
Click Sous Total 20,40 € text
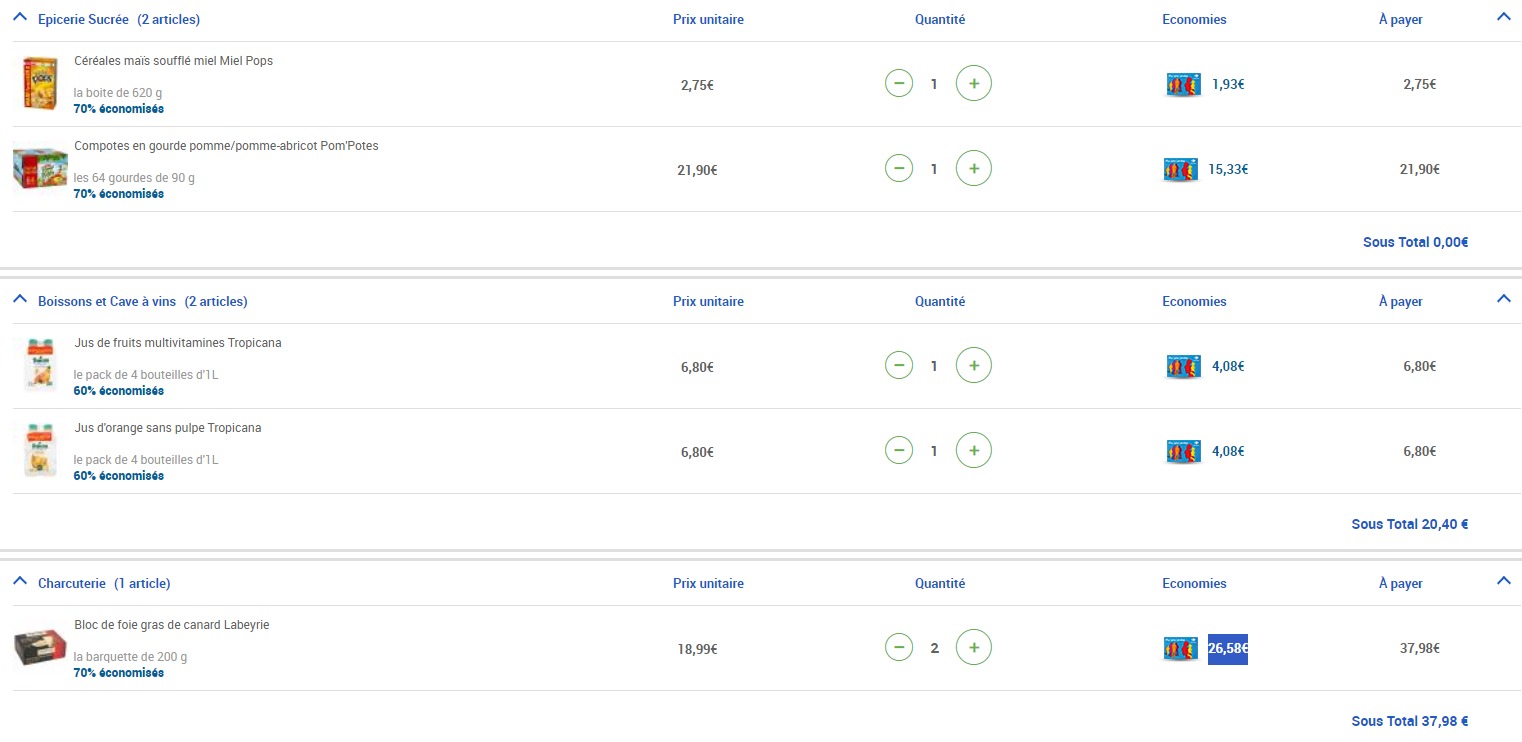coord(1410,524)
